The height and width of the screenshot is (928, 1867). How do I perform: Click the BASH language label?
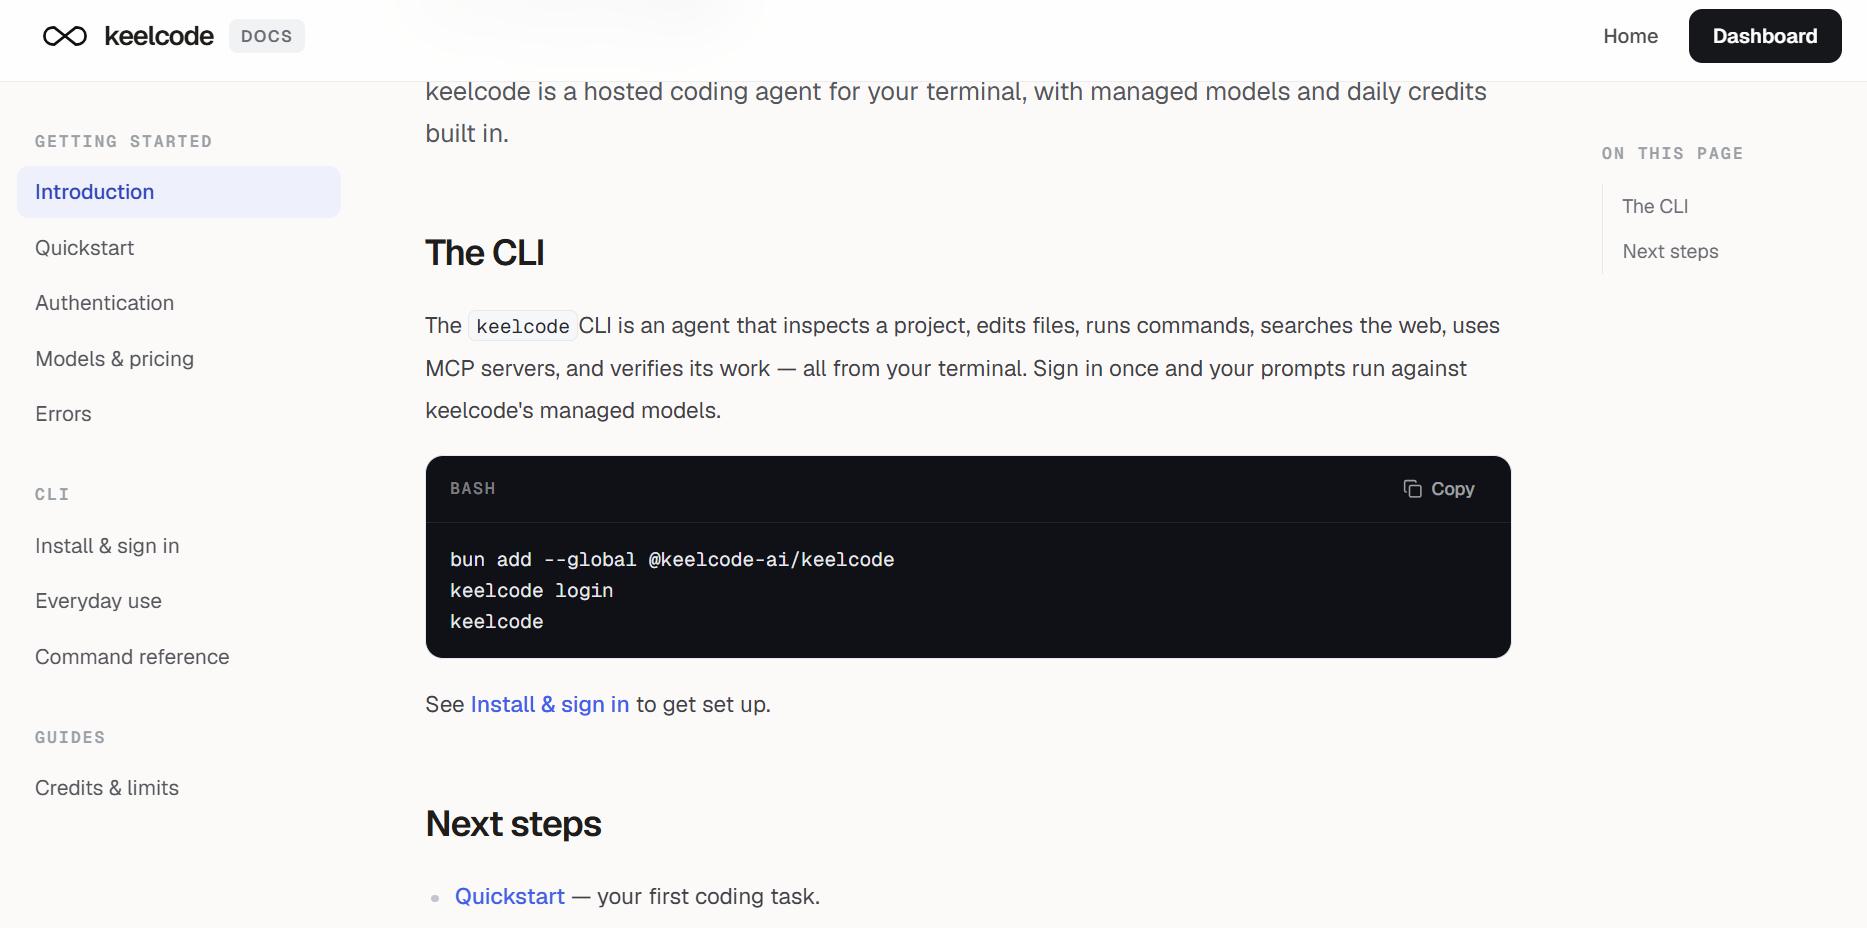pyautogui.click(x=473, y=489)
